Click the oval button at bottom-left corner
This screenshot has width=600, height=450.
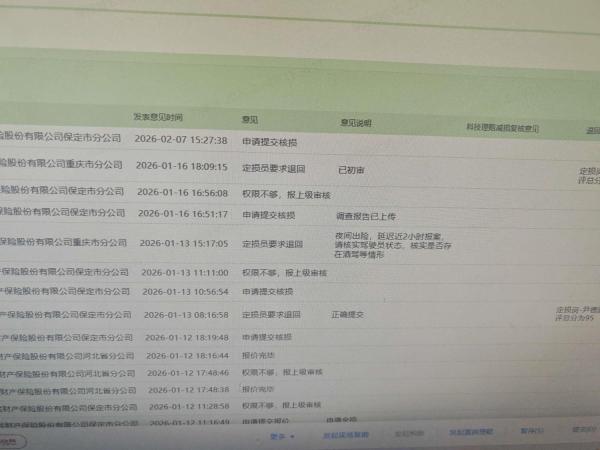coord(11,442)
